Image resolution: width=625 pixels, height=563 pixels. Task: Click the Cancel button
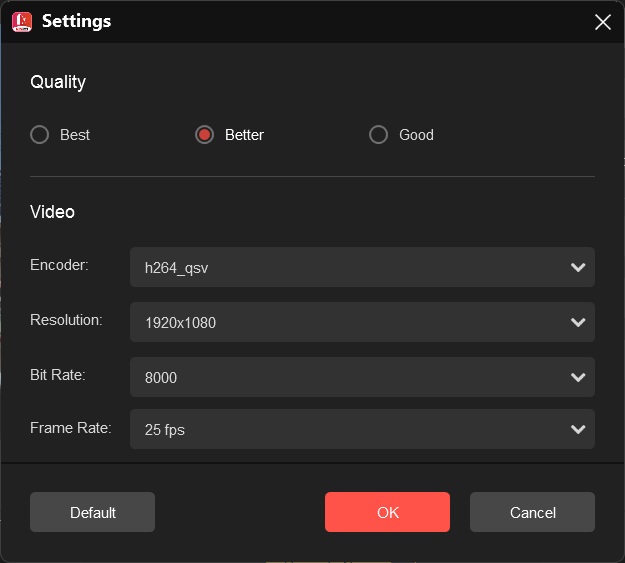coord(532,512)
